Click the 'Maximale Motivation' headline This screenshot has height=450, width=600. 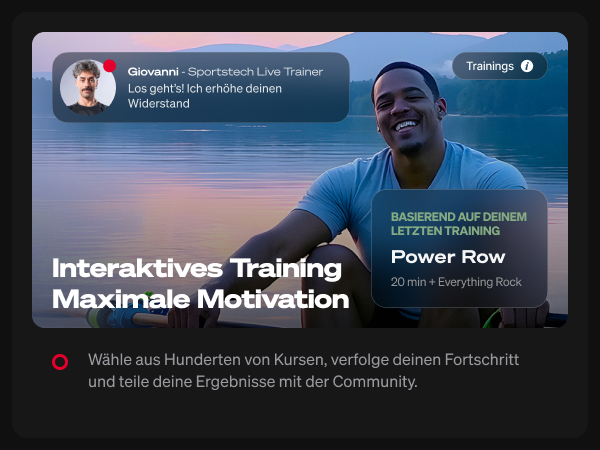(x=201, y=299)
